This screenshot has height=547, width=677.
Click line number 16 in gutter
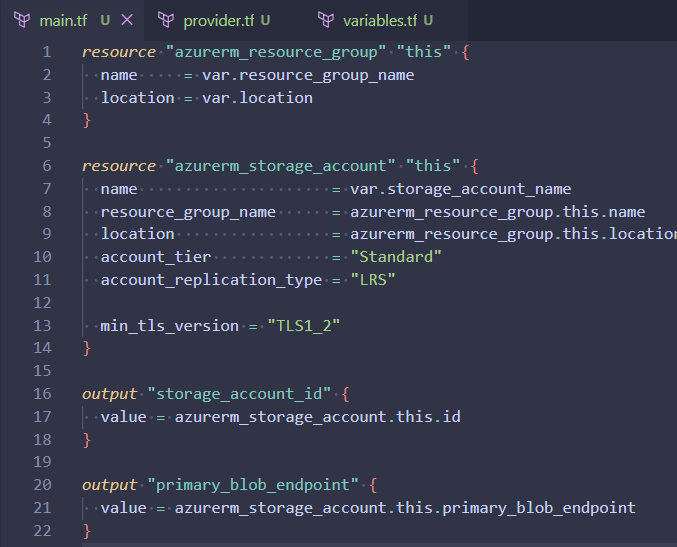[42, 394]
